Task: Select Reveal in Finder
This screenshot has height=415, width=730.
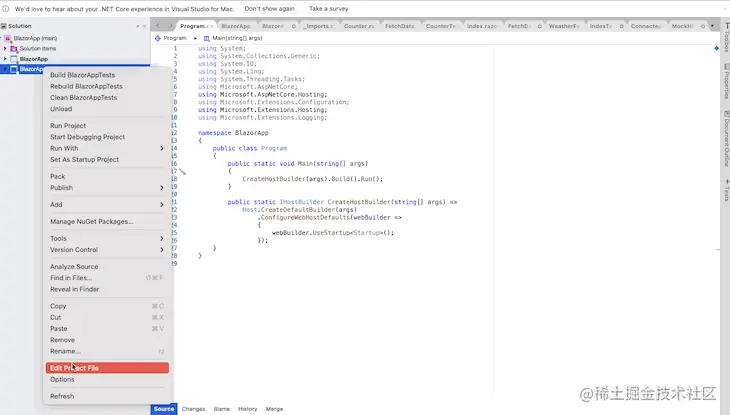Action: pyautogui.click(x=107, y=289)
